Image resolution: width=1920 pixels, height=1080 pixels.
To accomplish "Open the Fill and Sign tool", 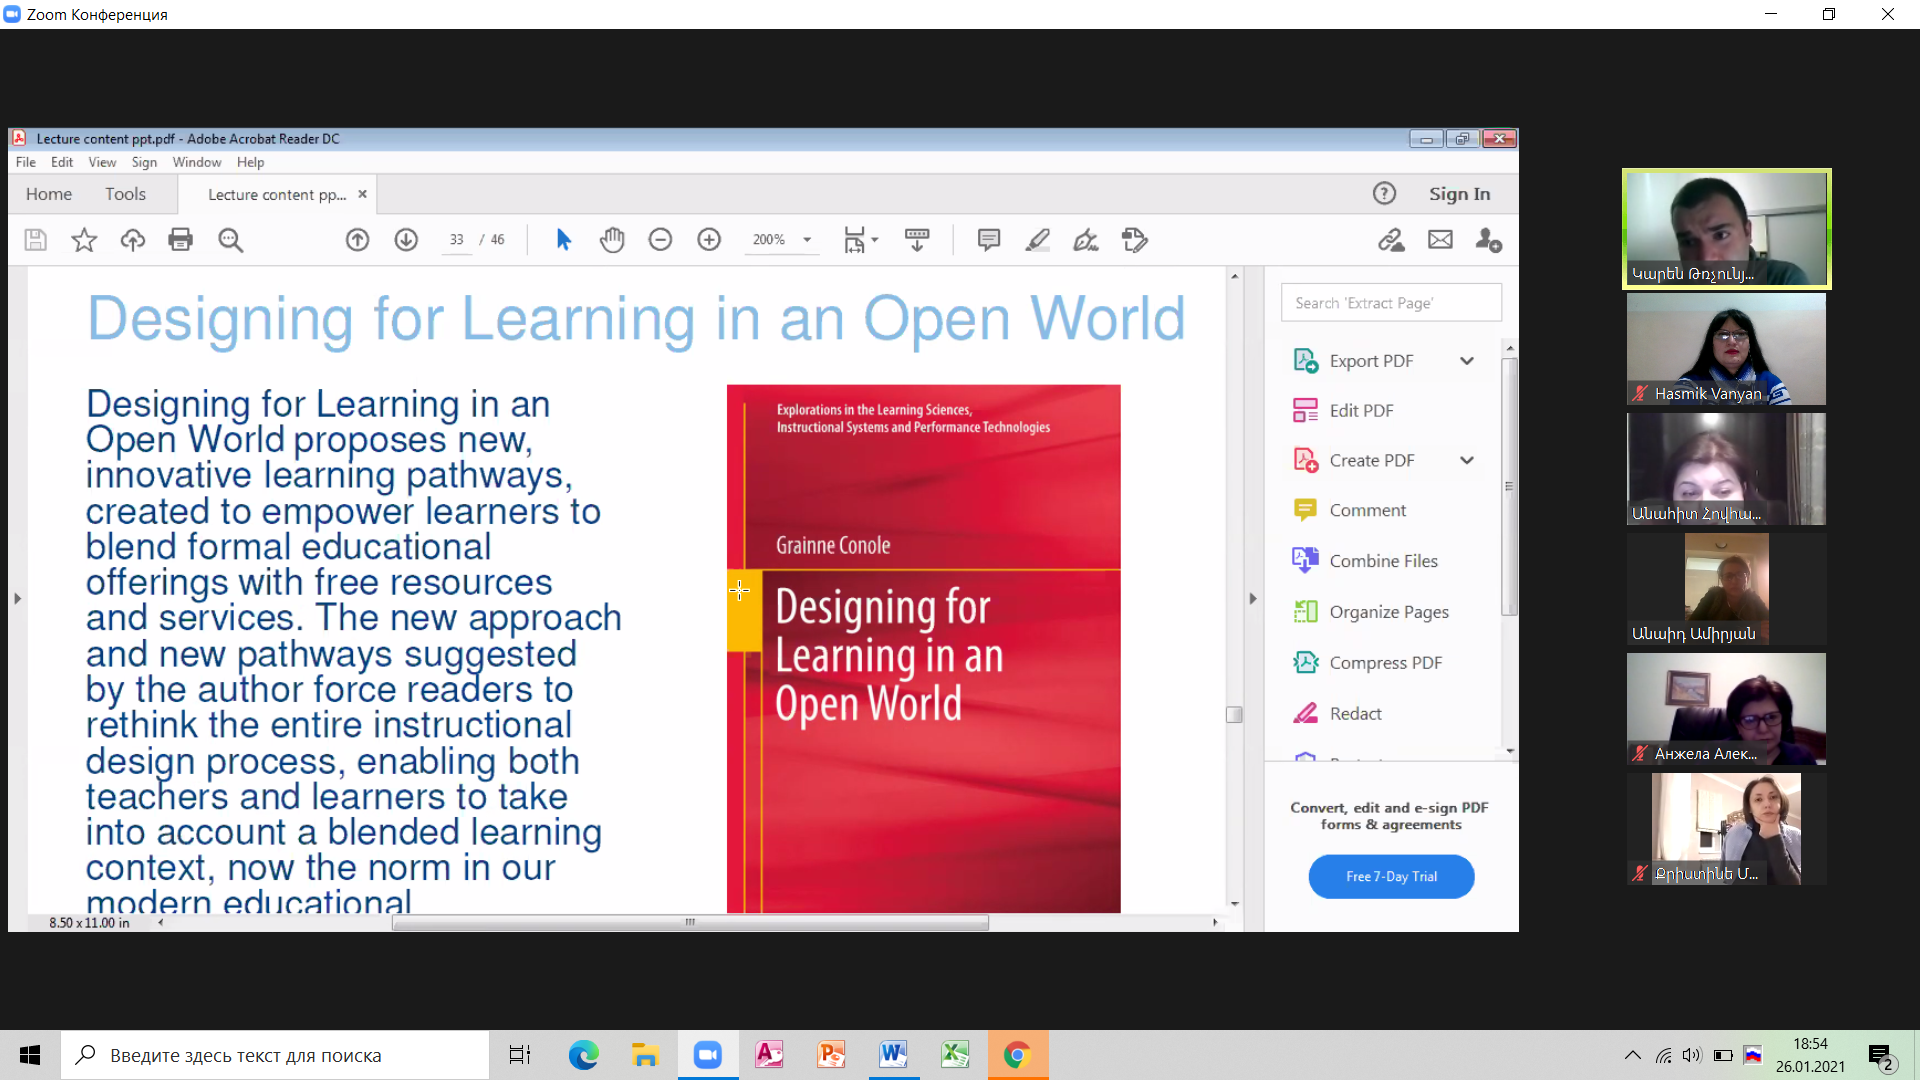I will [1086, 240].
